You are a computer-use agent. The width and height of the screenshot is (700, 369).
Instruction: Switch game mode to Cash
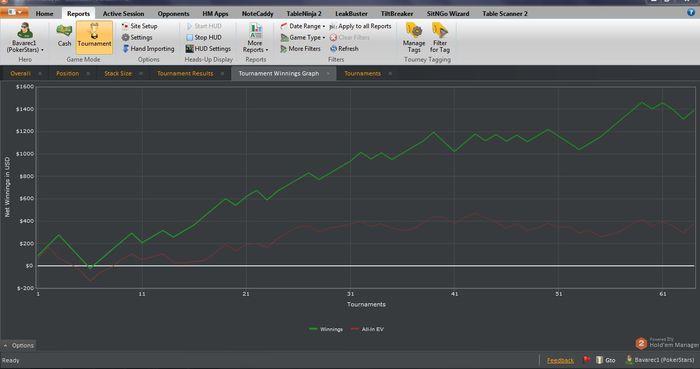(64, 35)
